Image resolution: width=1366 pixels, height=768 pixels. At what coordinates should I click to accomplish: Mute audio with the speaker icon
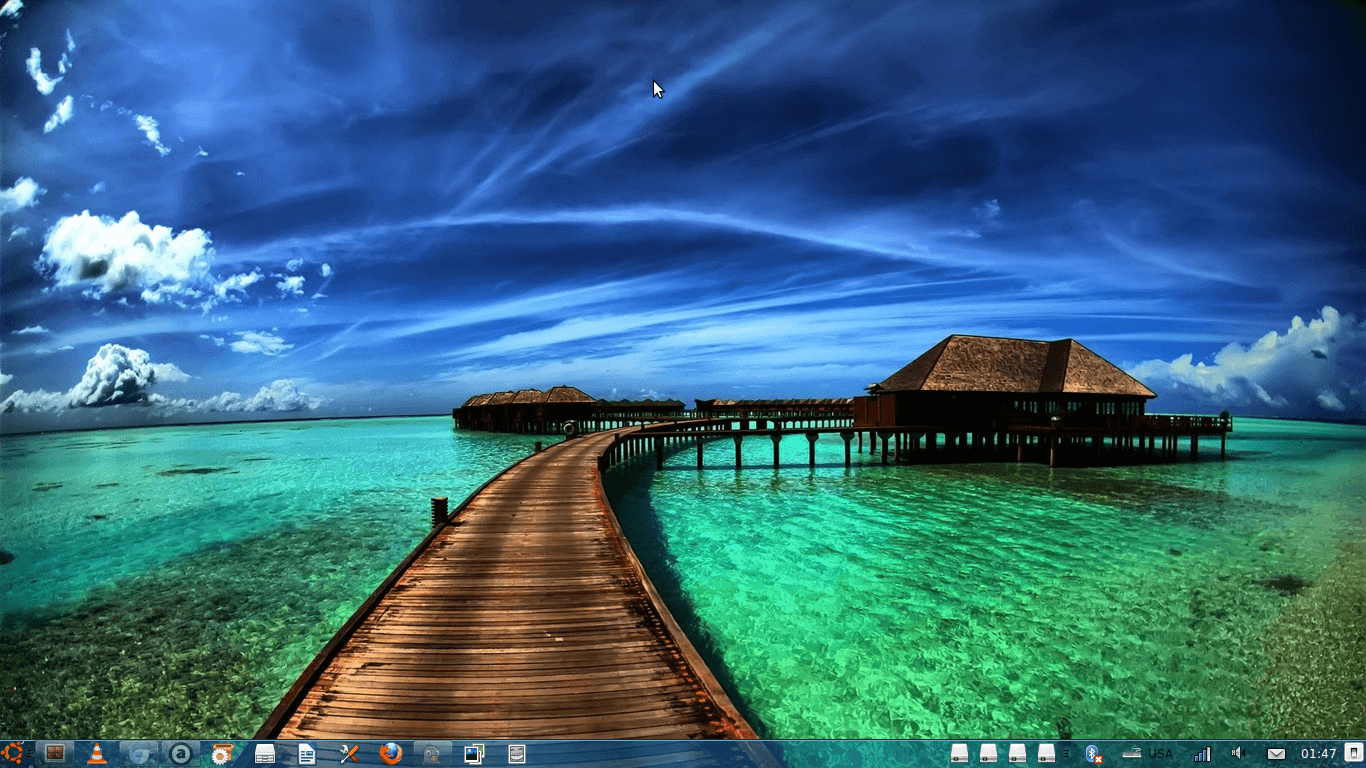click(x=1238, y=754)
